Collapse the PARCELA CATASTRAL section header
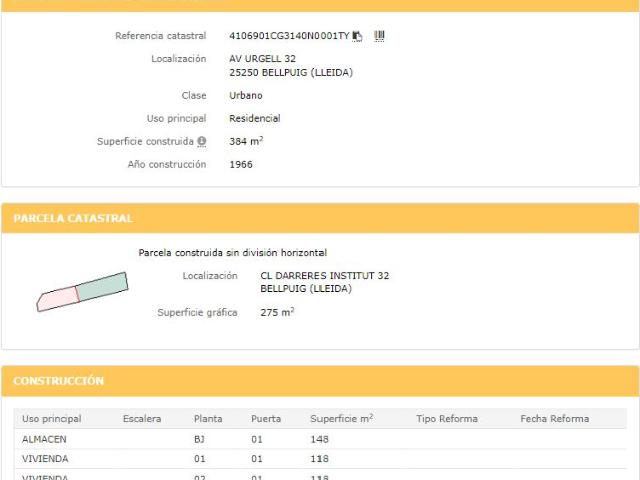 (320, 218)
